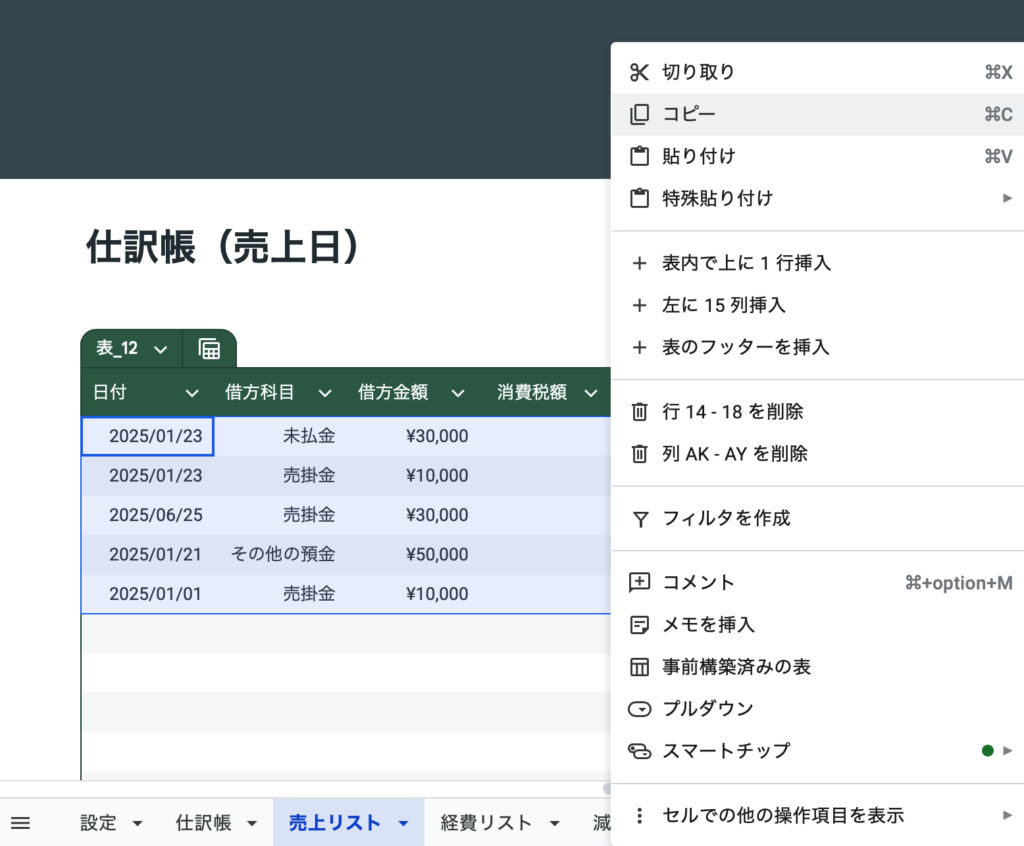The height and width of the screenshot is (846, 1024).
Task: Click the selected cell showing 2025/01/23
Action: tap(147, 435)
